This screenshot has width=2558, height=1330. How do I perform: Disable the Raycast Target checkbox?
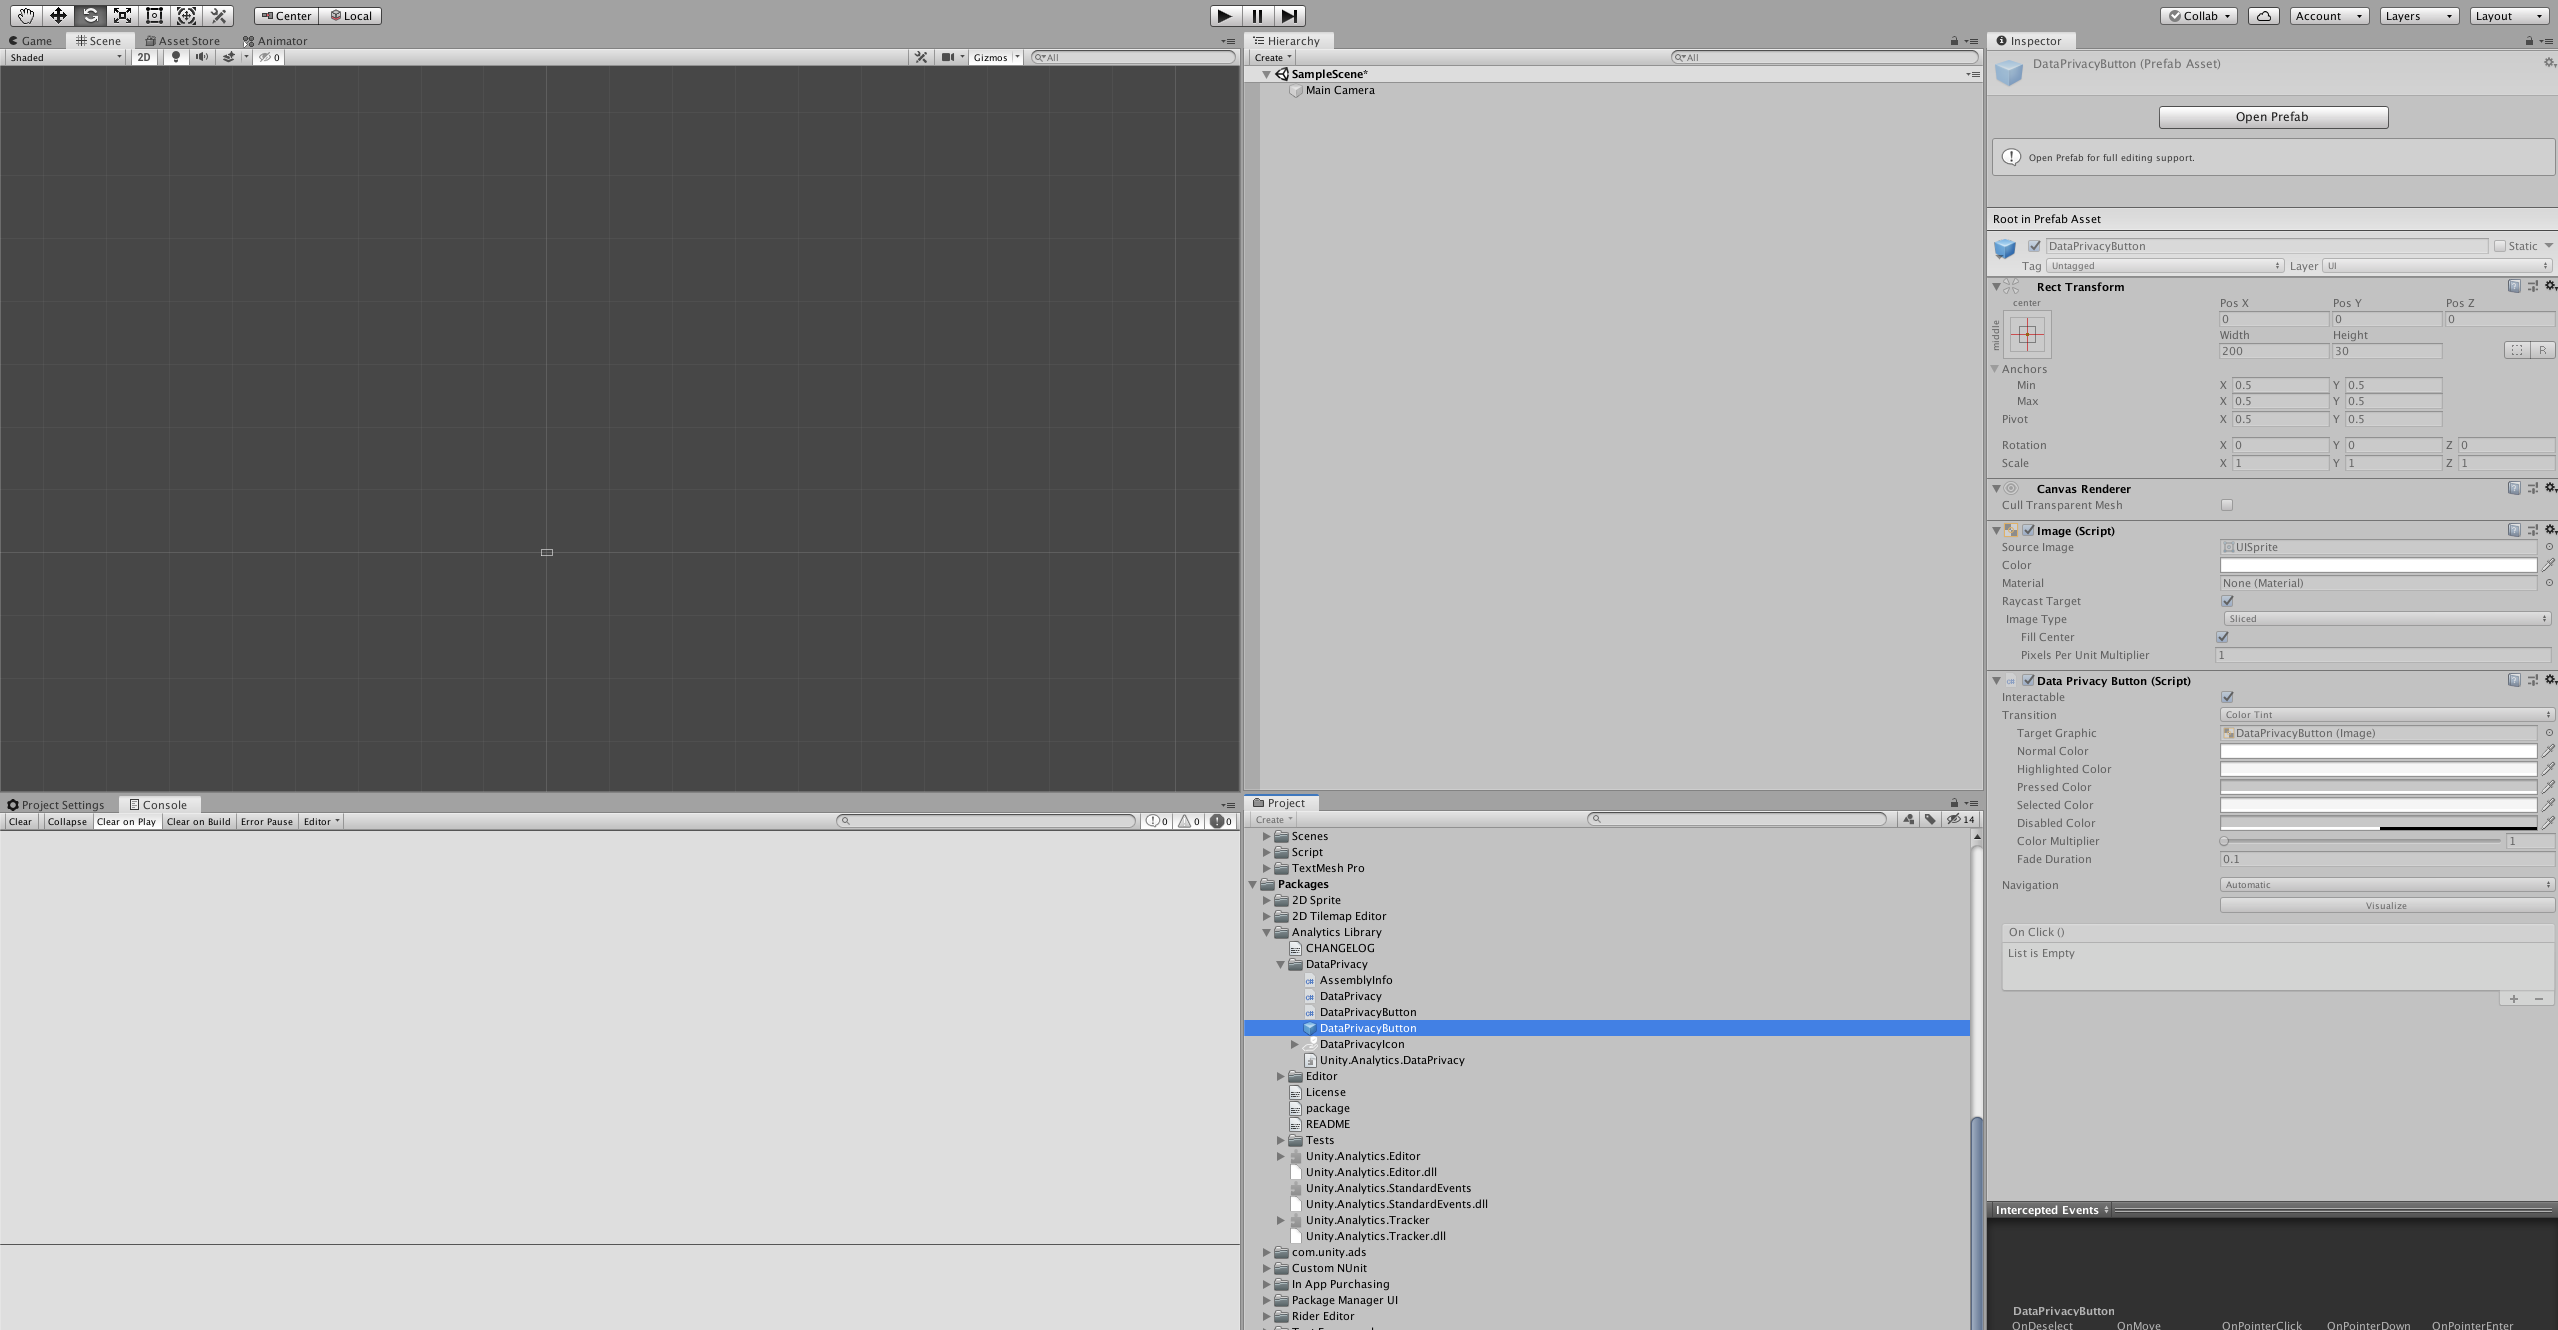(2228, 600)
